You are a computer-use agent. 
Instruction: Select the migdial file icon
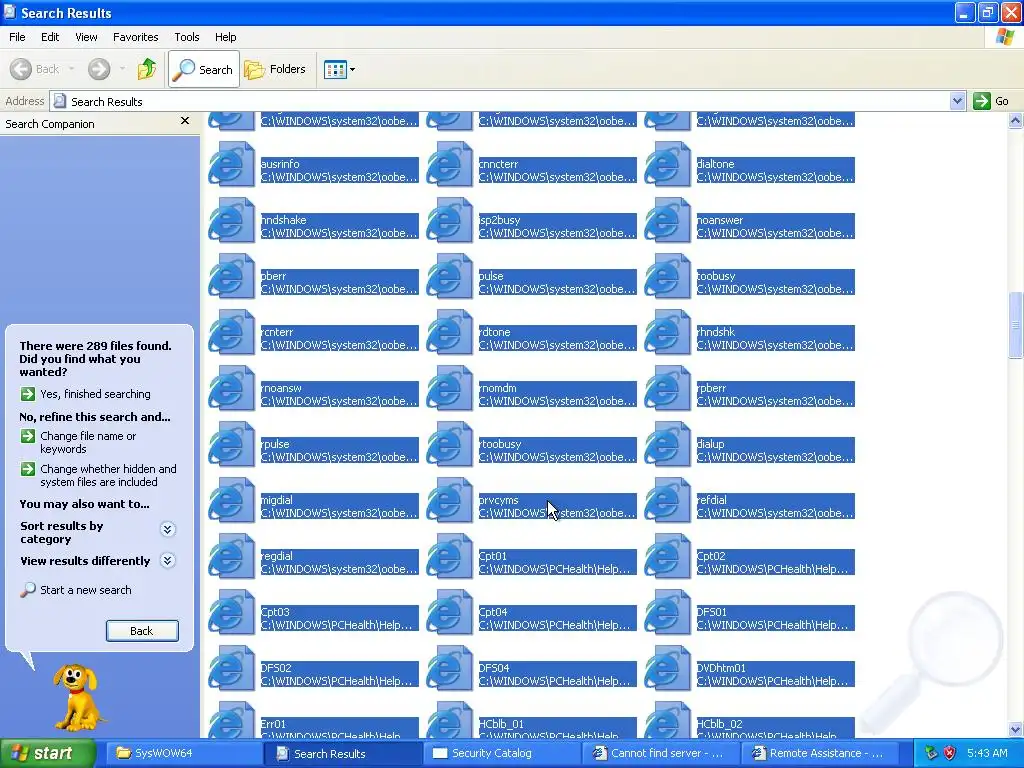coord(231,502)
